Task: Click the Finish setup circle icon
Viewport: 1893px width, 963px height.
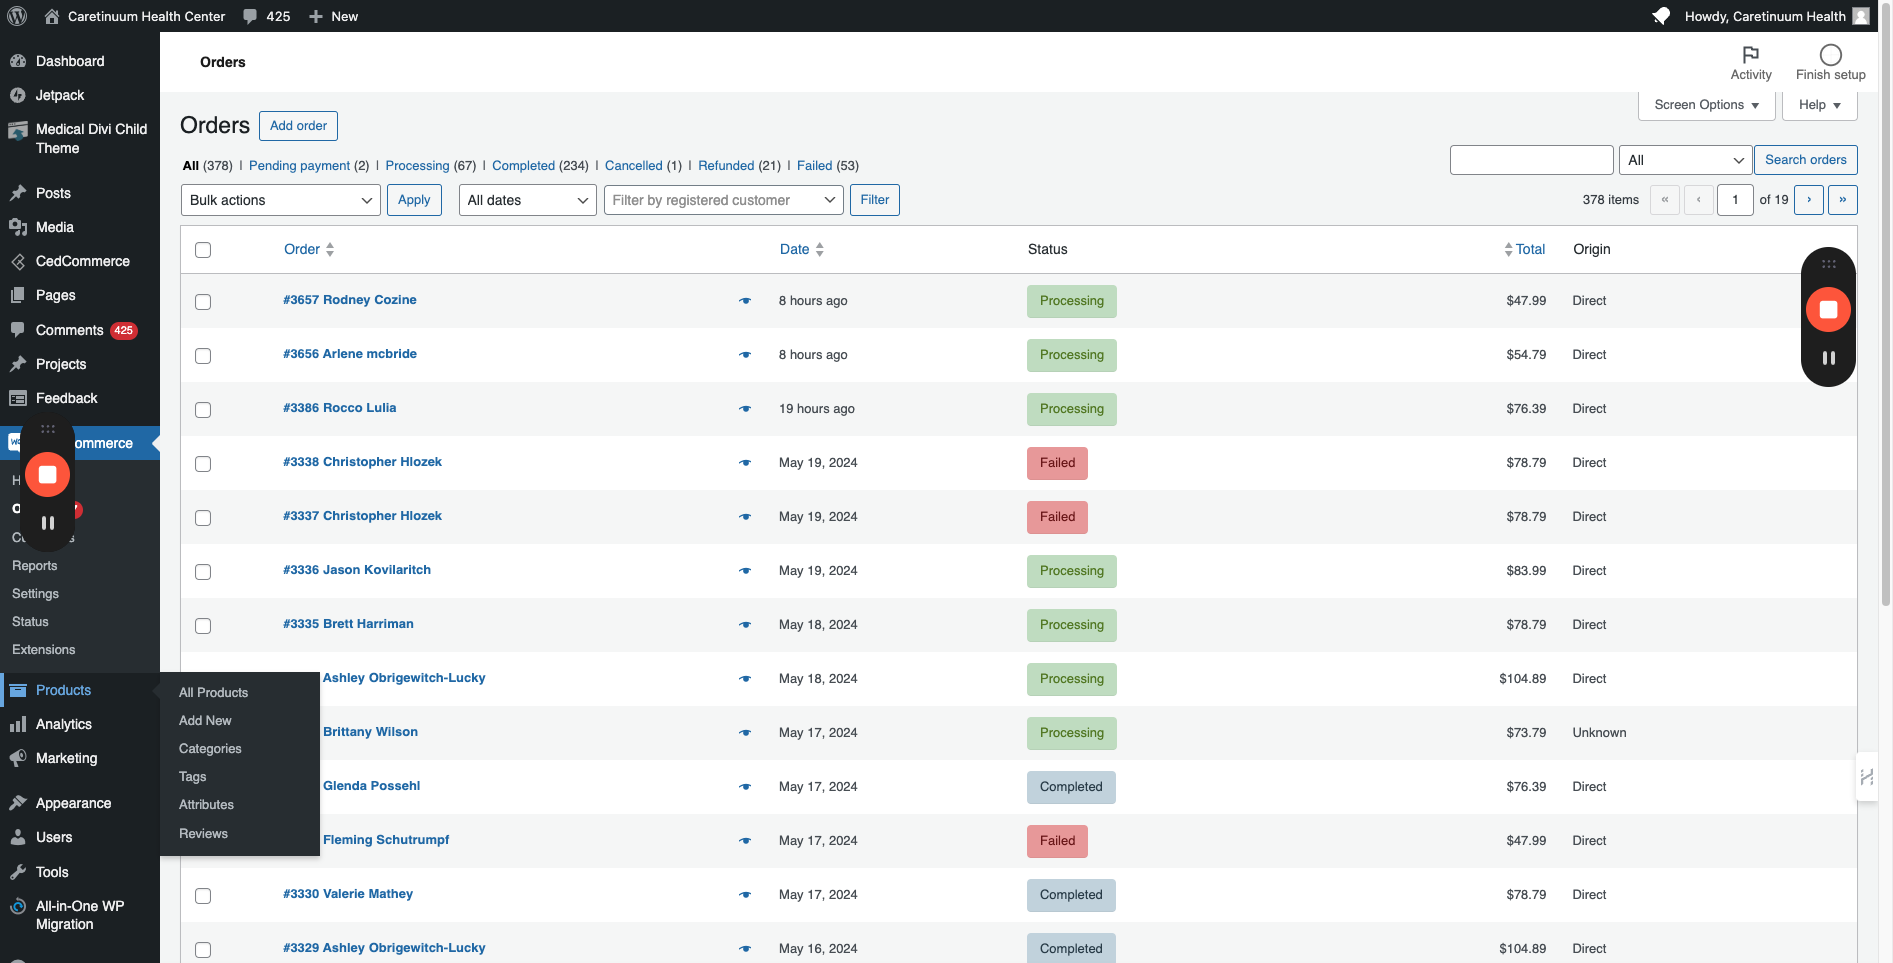Action: coord(1831,54)
